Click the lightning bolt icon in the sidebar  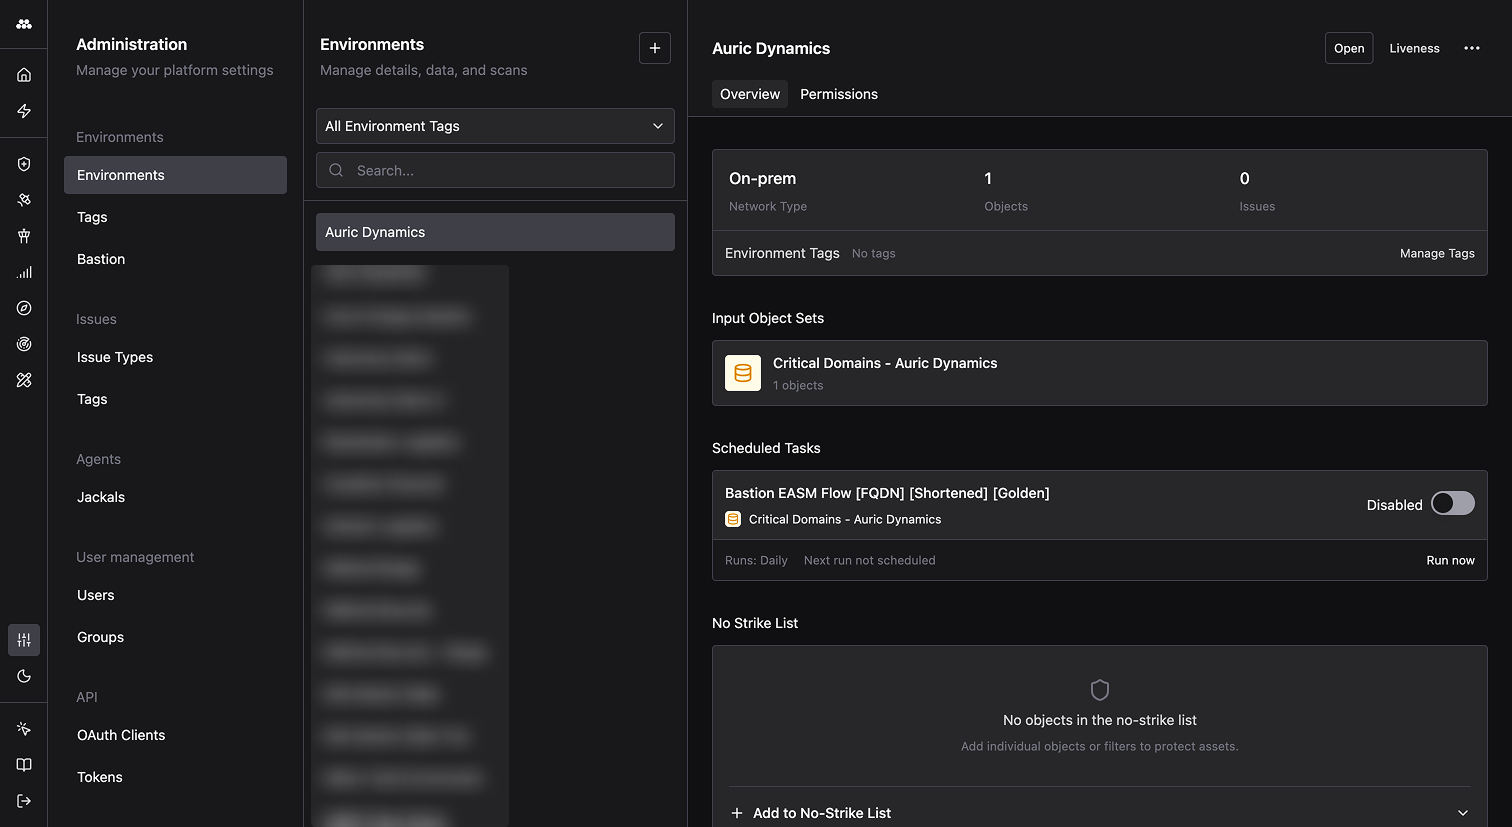(x=24, y=111)
